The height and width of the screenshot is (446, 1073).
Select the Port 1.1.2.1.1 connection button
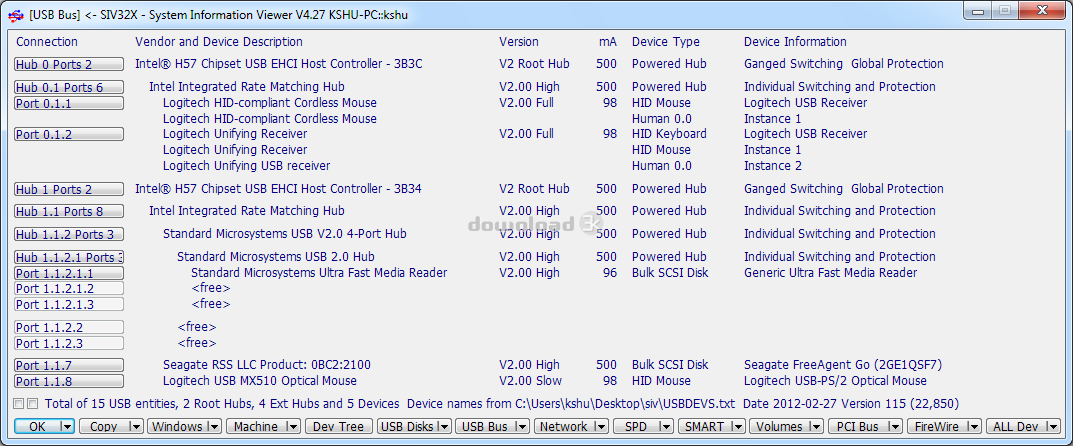69,273
